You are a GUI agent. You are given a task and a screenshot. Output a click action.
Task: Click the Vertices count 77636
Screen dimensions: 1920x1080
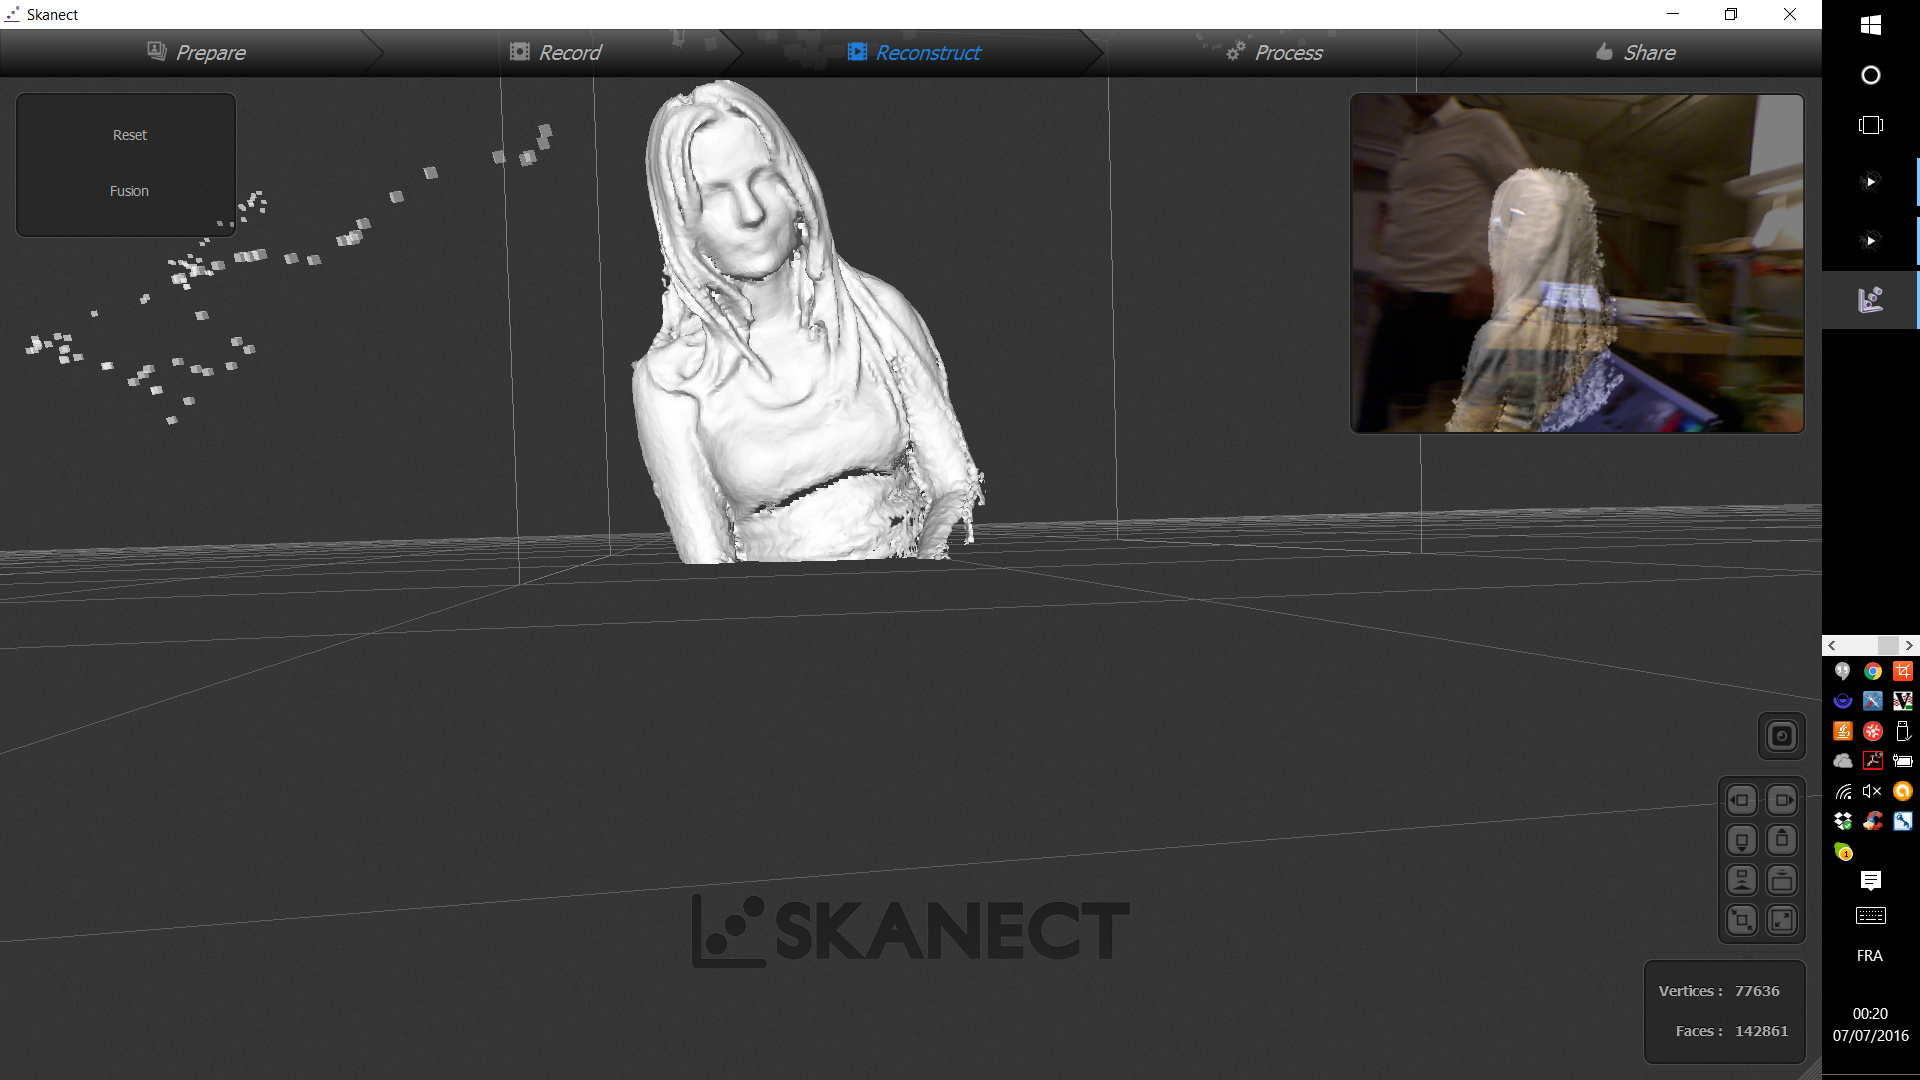(1757, 991)
